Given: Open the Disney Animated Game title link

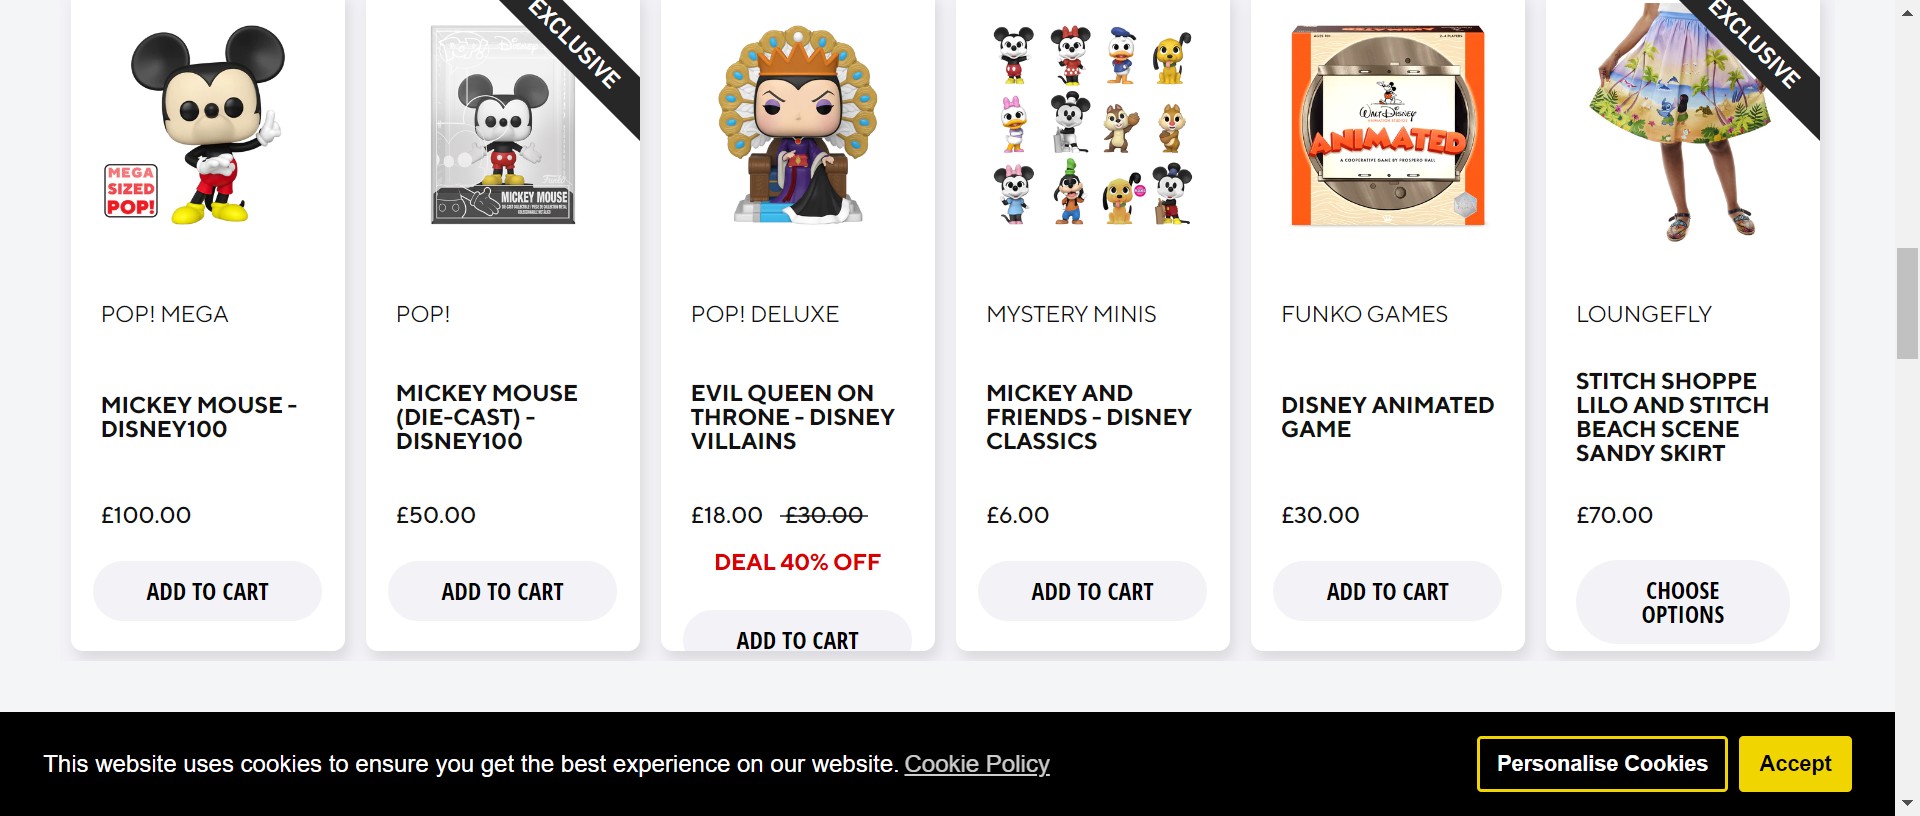Looking at the screenshot, I should pyautogui.click(x=1387, y=417).
